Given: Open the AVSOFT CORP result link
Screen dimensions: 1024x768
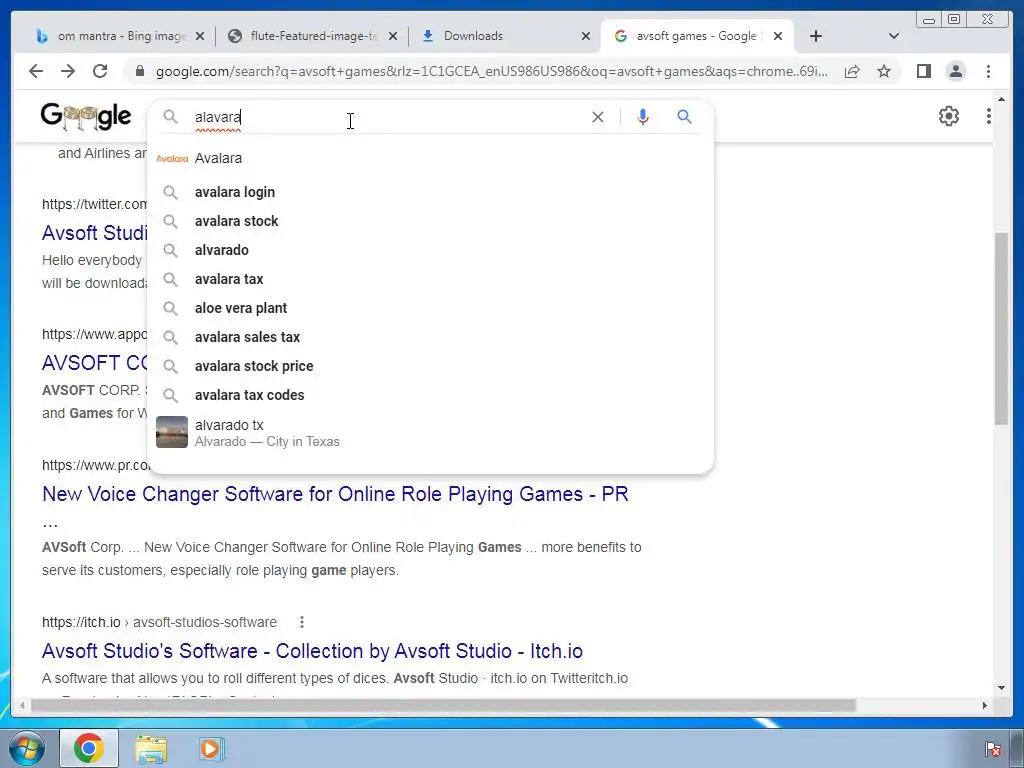Looking at the screenshot, I should (x=94, y=362).
